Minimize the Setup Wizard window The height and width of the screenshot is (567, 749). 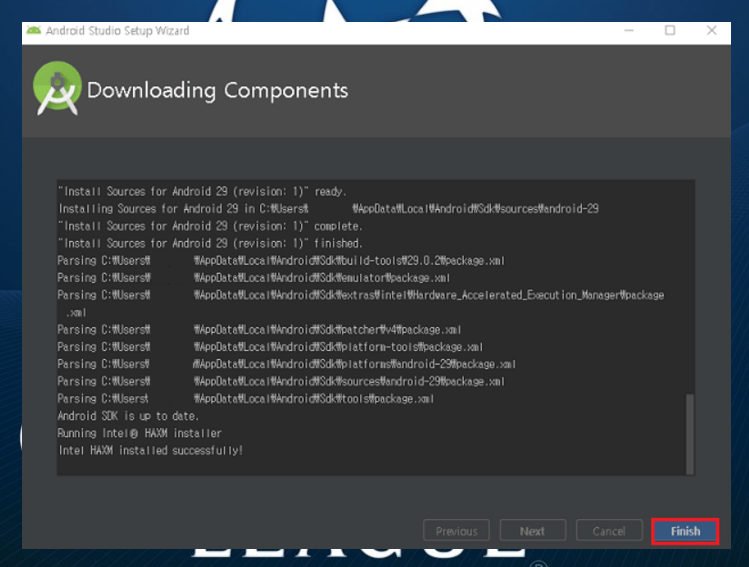click(x=629, y=31)
